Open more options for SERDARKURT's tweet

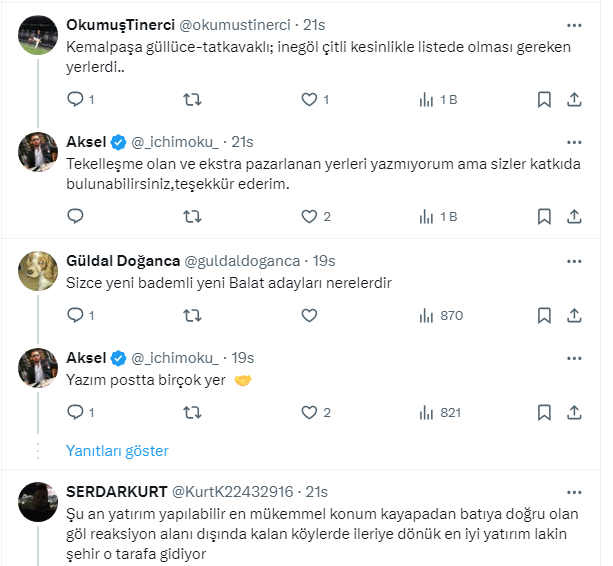pyautogui.click(x=574, y=491)
